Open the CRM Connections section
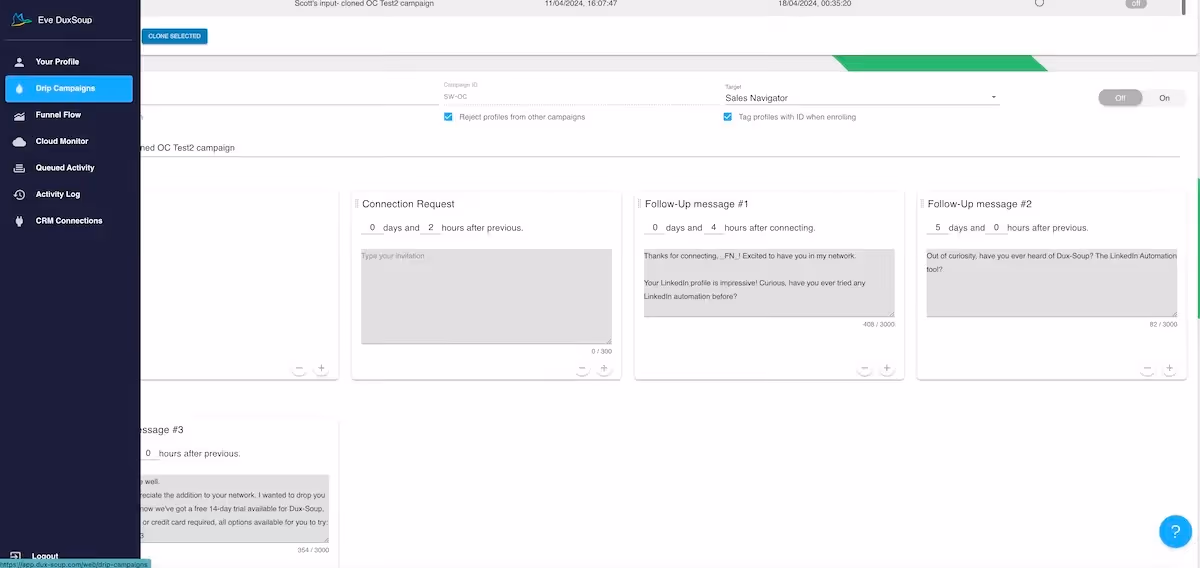The height and width of the screenshot is (568, 1200). click(70, 221)
